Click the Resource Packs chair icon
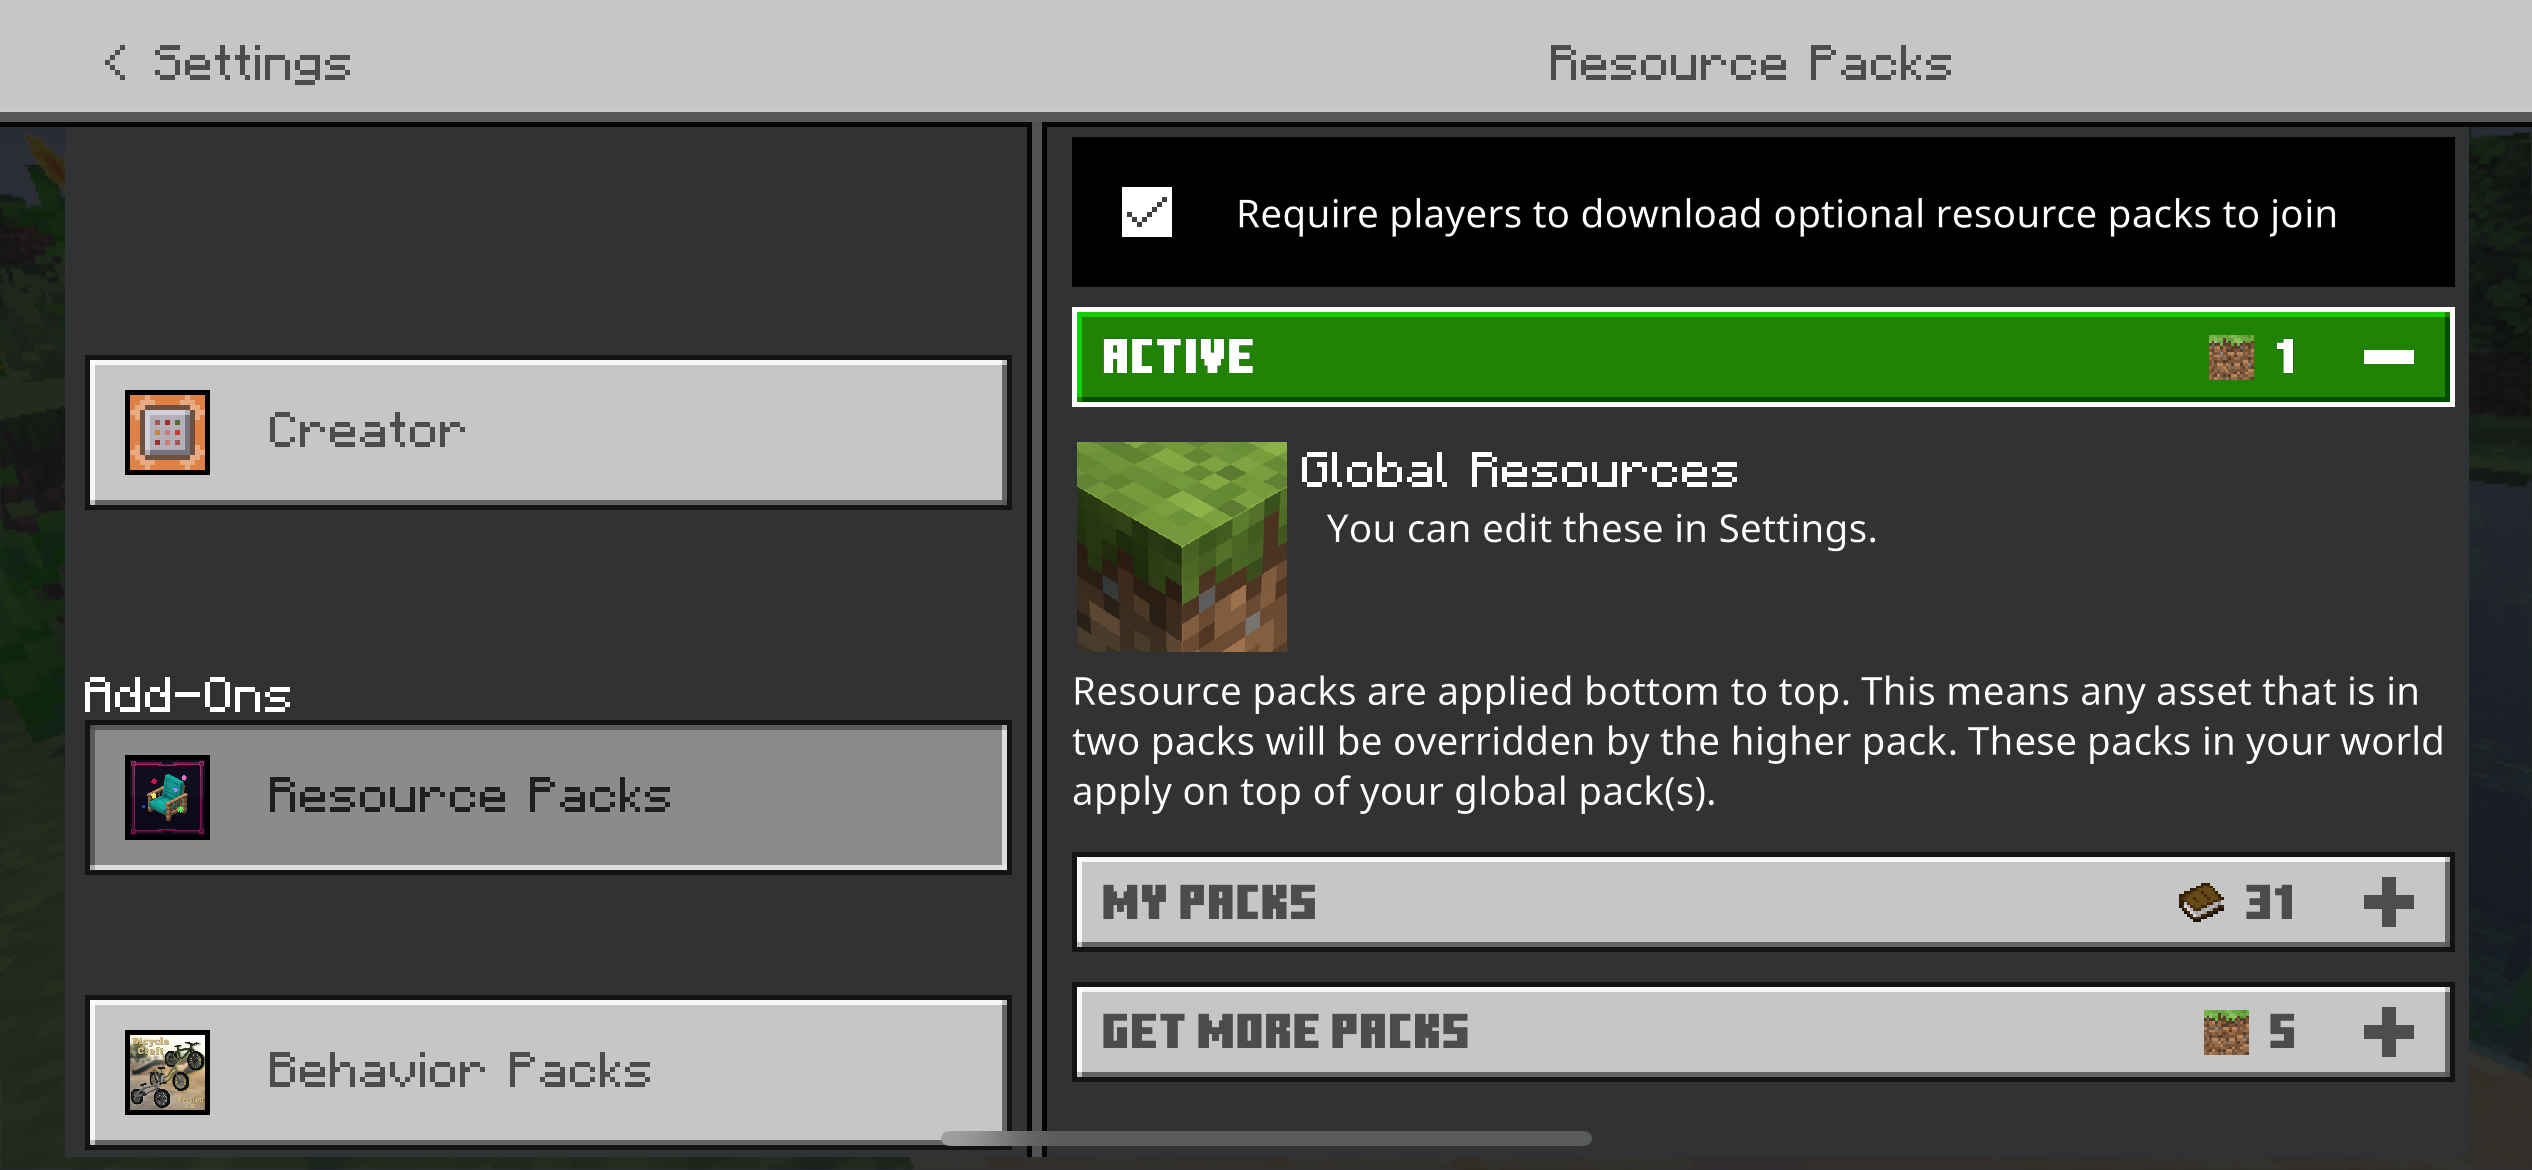This screenshot has width=2532, height=1170. point(167,797)
